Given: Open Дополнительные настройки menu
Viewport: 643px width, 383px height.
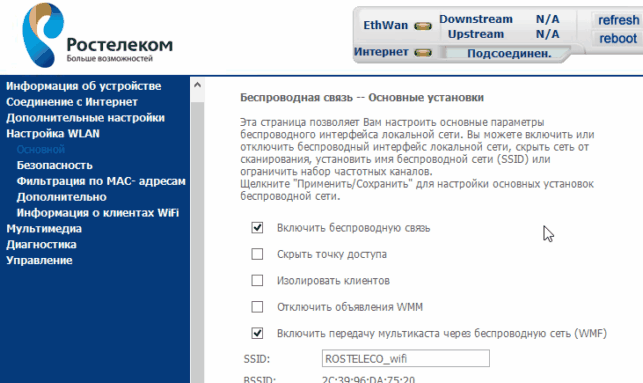Looking at the screenshot, I should pos(85,118).
